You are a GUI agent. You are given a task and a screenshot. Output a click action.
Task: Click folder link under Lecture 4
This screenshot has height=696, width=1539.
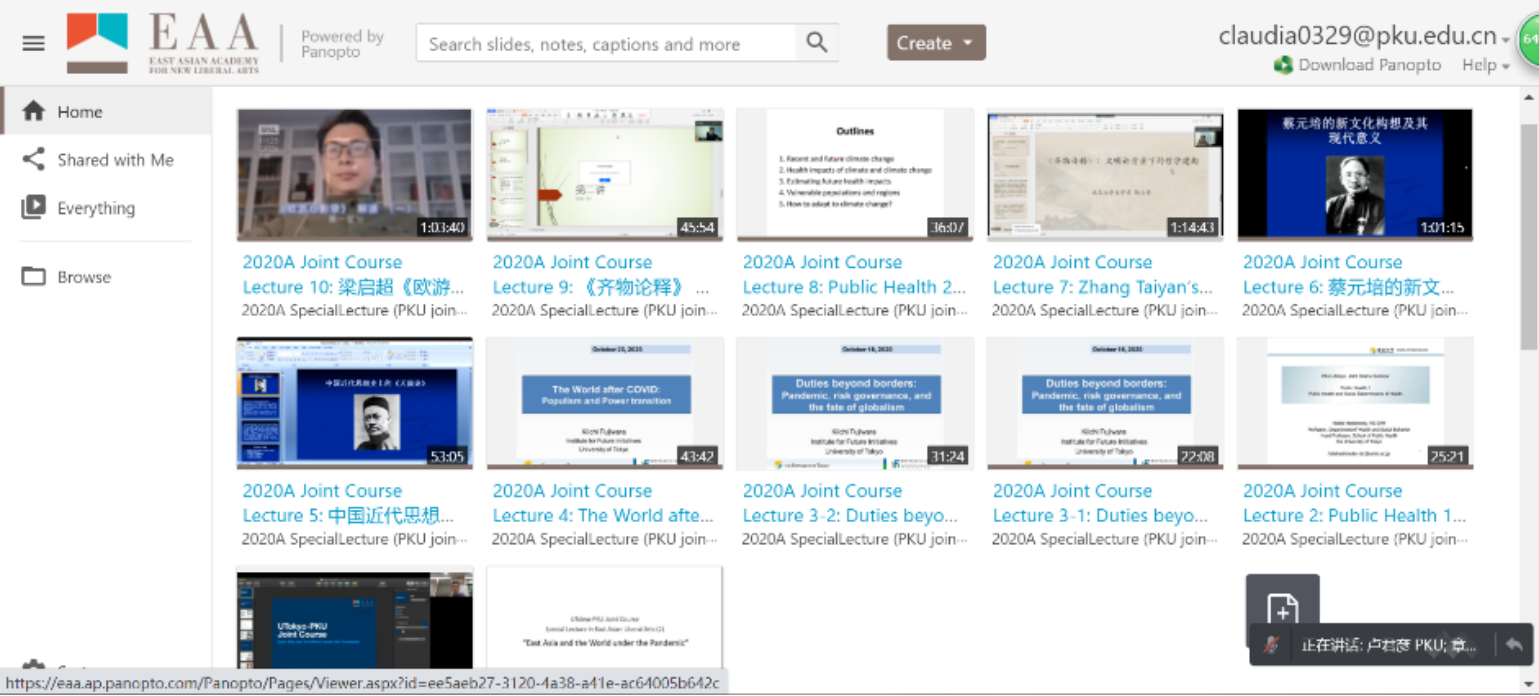(x=604, y=540)
